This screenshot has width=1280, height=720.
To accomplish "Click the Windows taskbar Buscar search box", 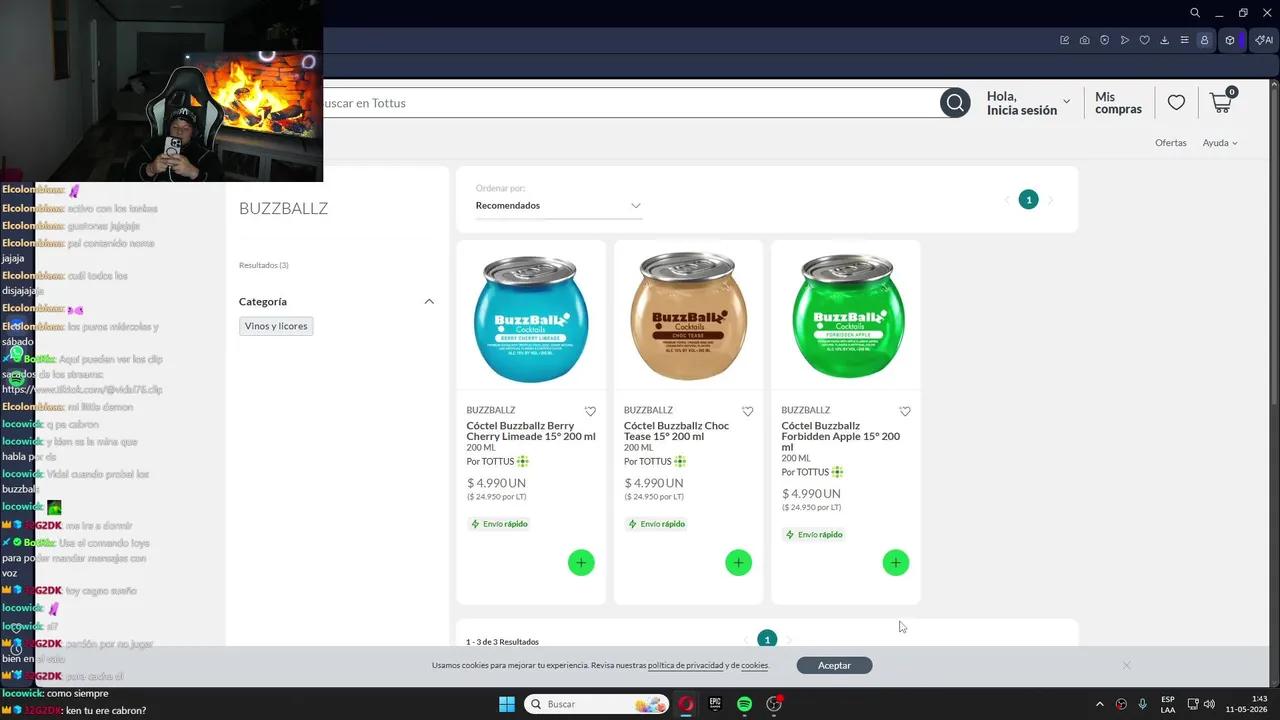I will click(x=597, y=704).
